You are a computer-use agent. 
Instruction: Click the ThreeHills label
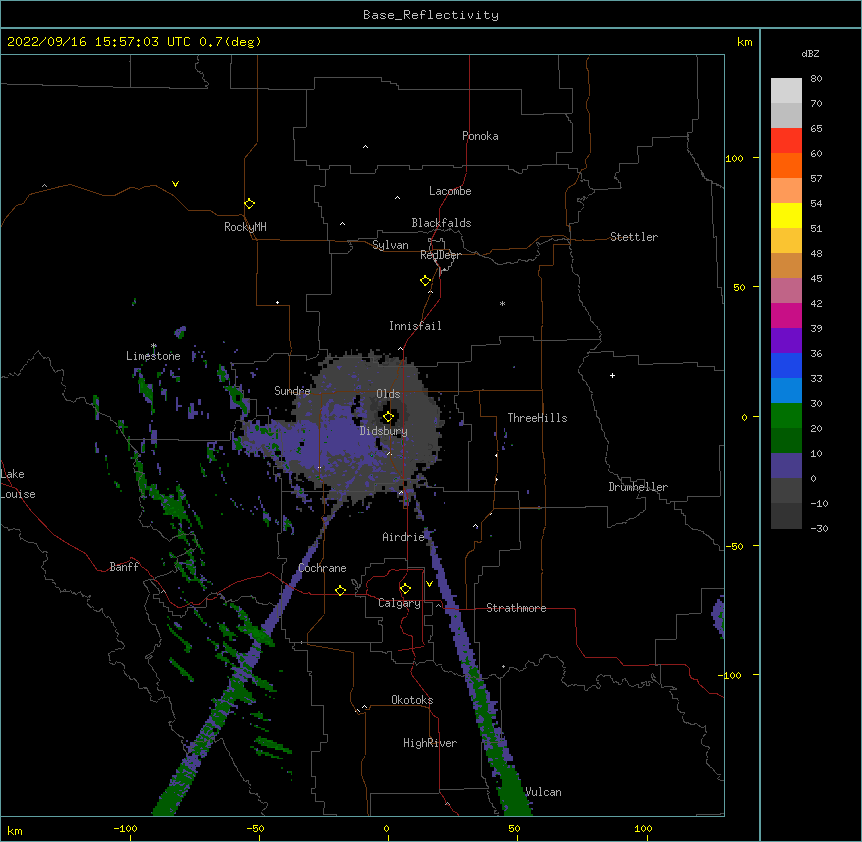click(x=537, y=418)
